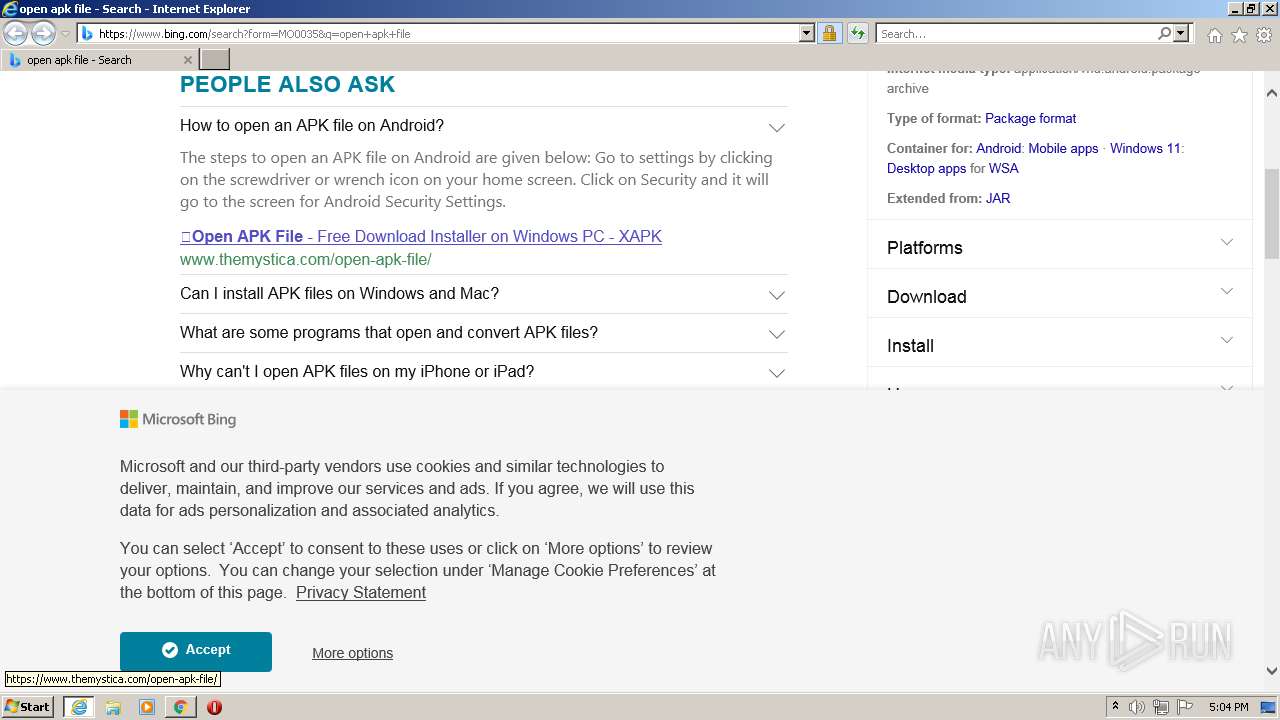Launch Chrome from the taskbar

(180, 707)
